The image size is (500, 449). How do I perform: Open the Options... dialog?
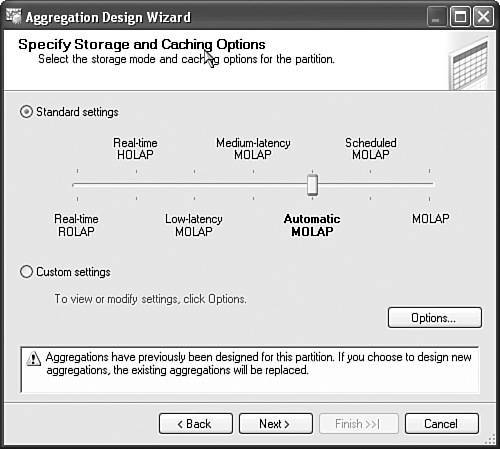(435, 318)
